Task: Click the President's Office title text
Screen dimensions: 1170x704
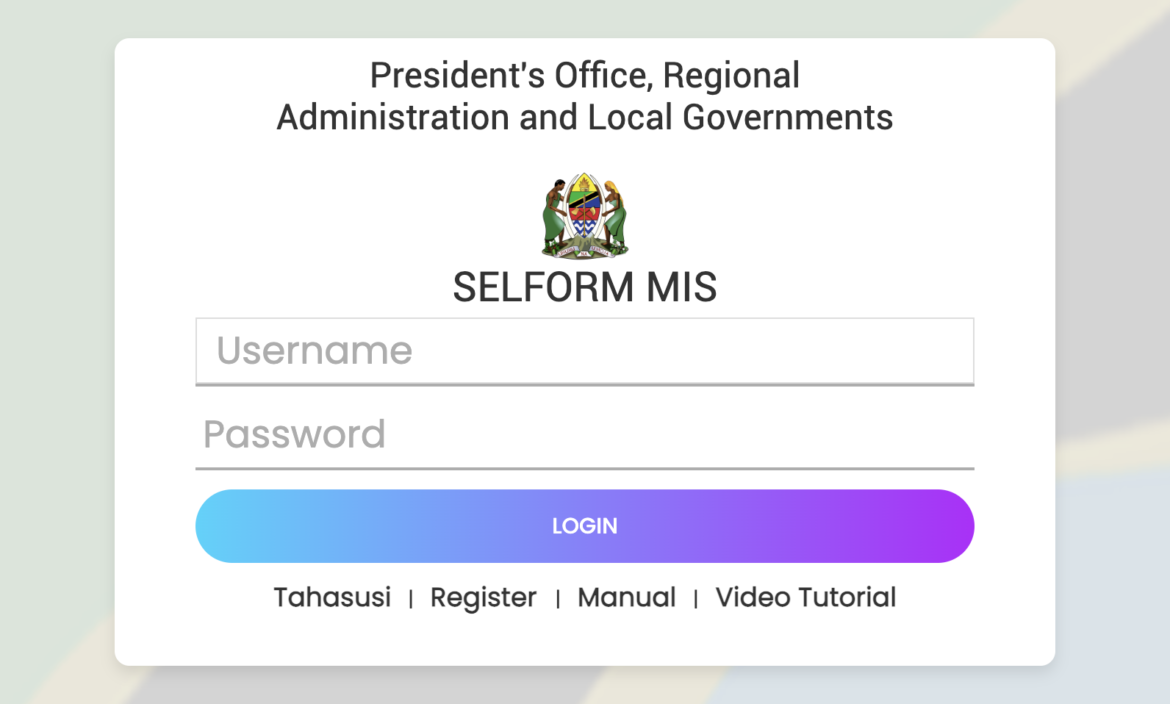Action: pos(585,75)
